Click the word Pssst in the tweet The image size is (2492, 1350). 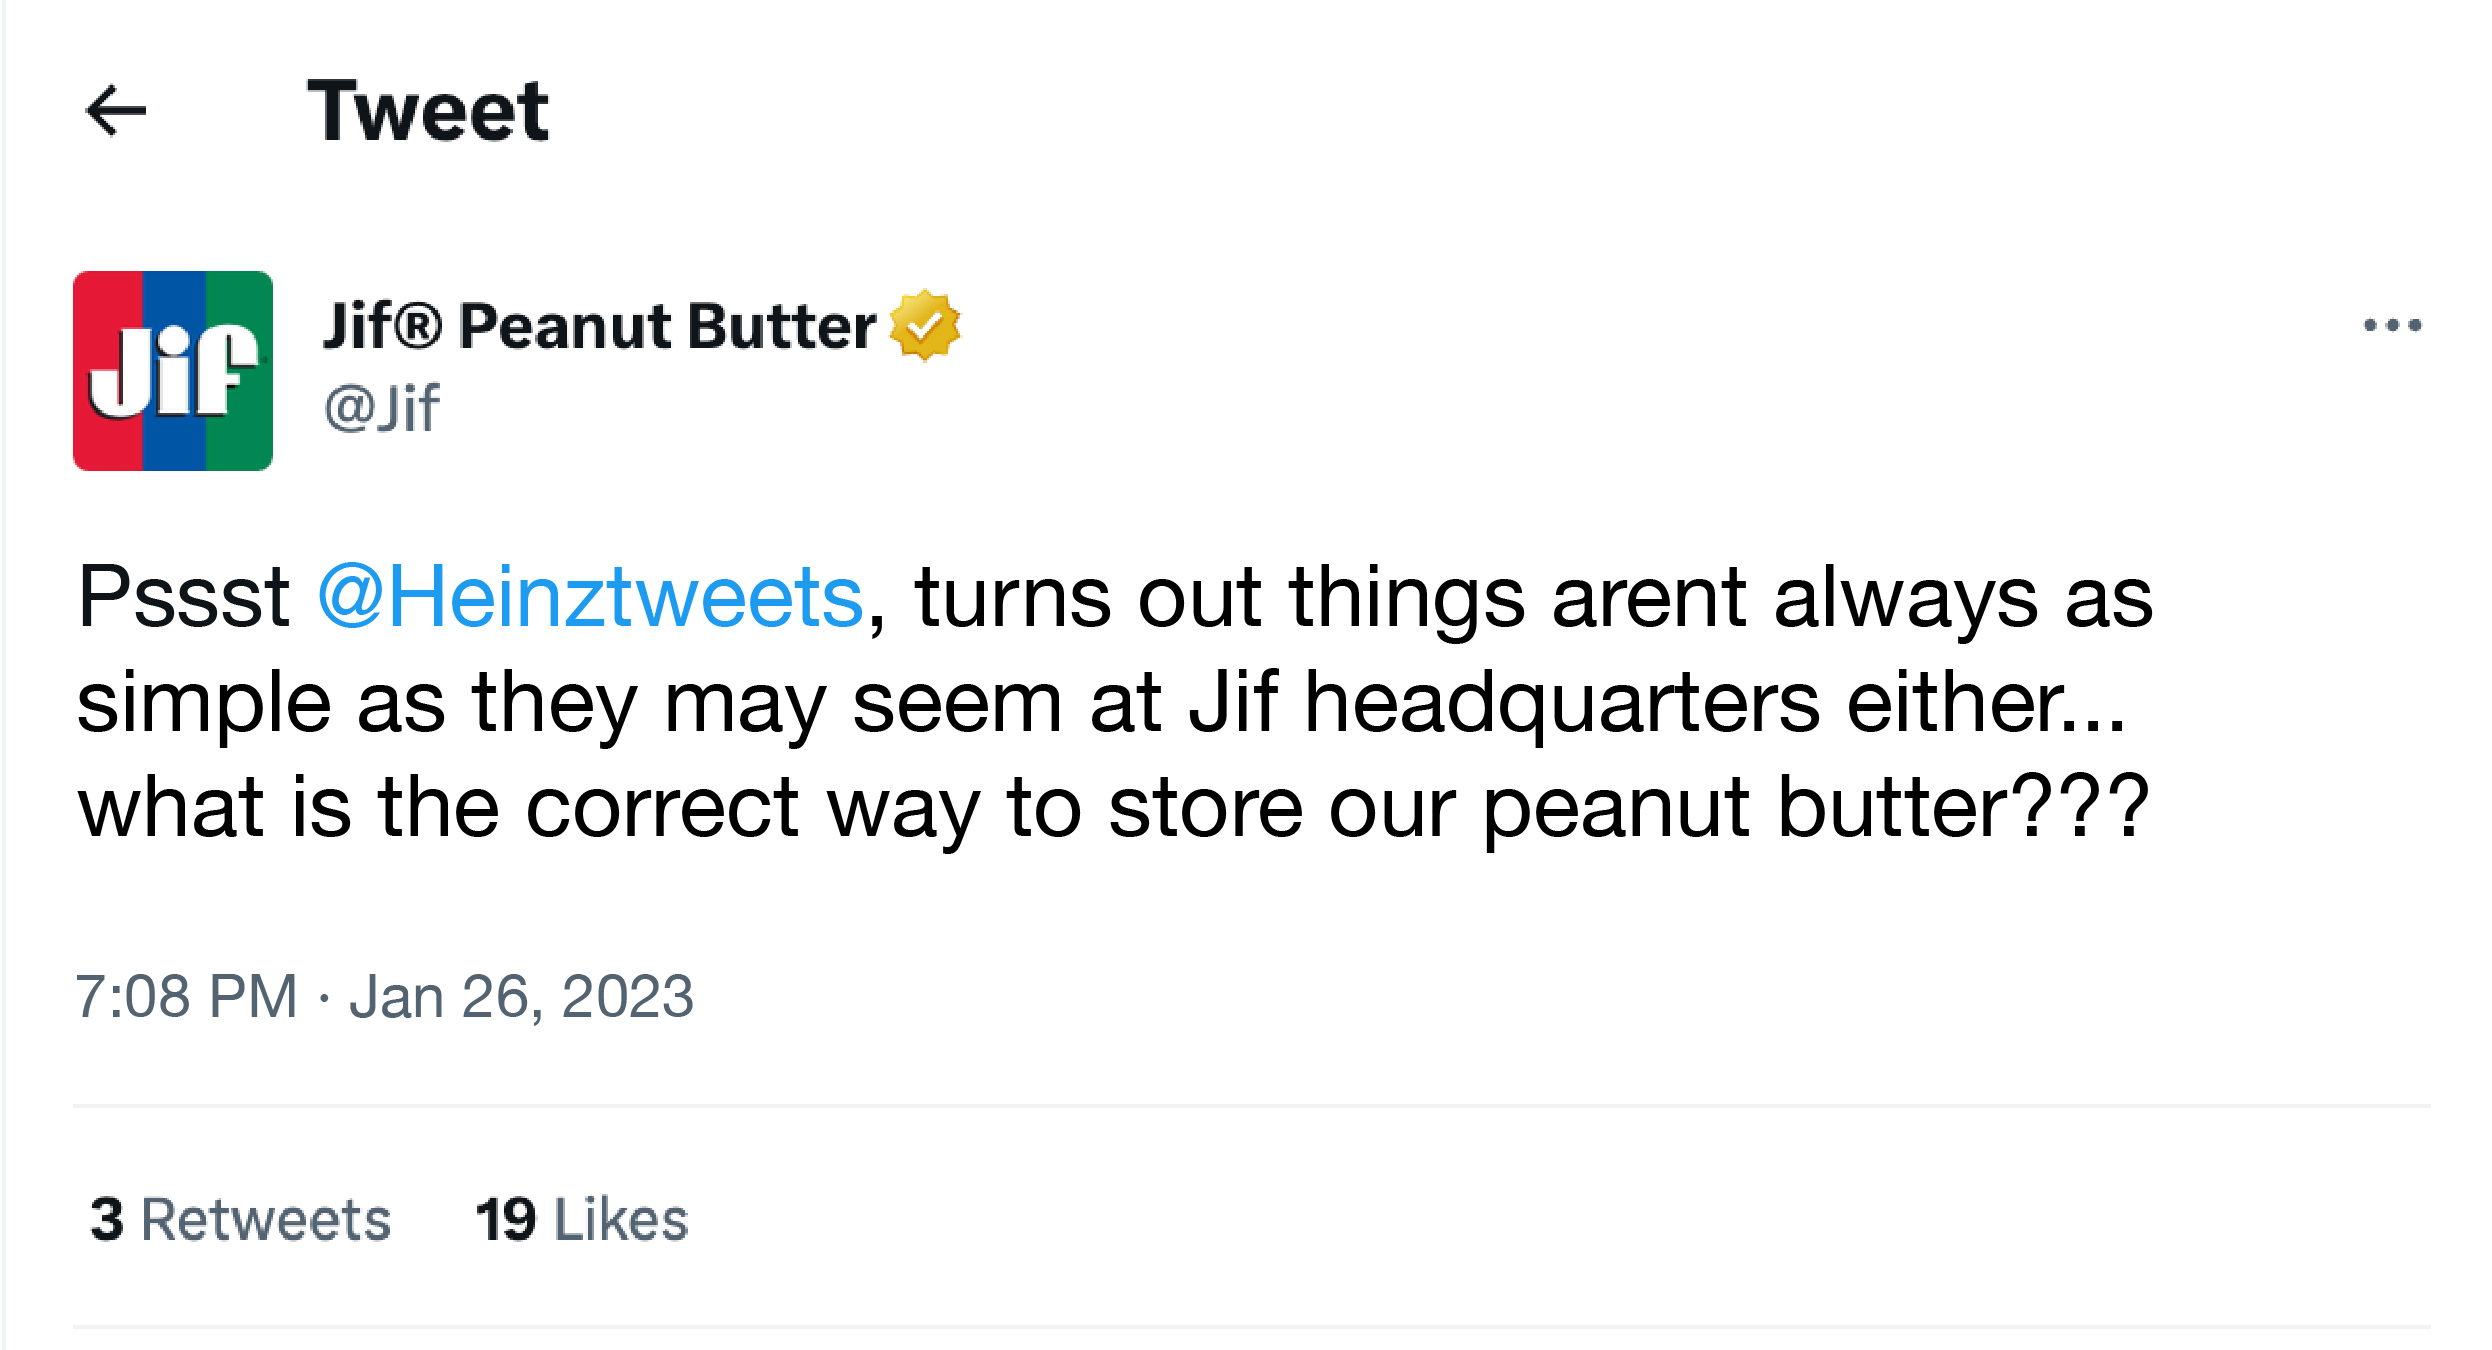click(x=184, y=597)
